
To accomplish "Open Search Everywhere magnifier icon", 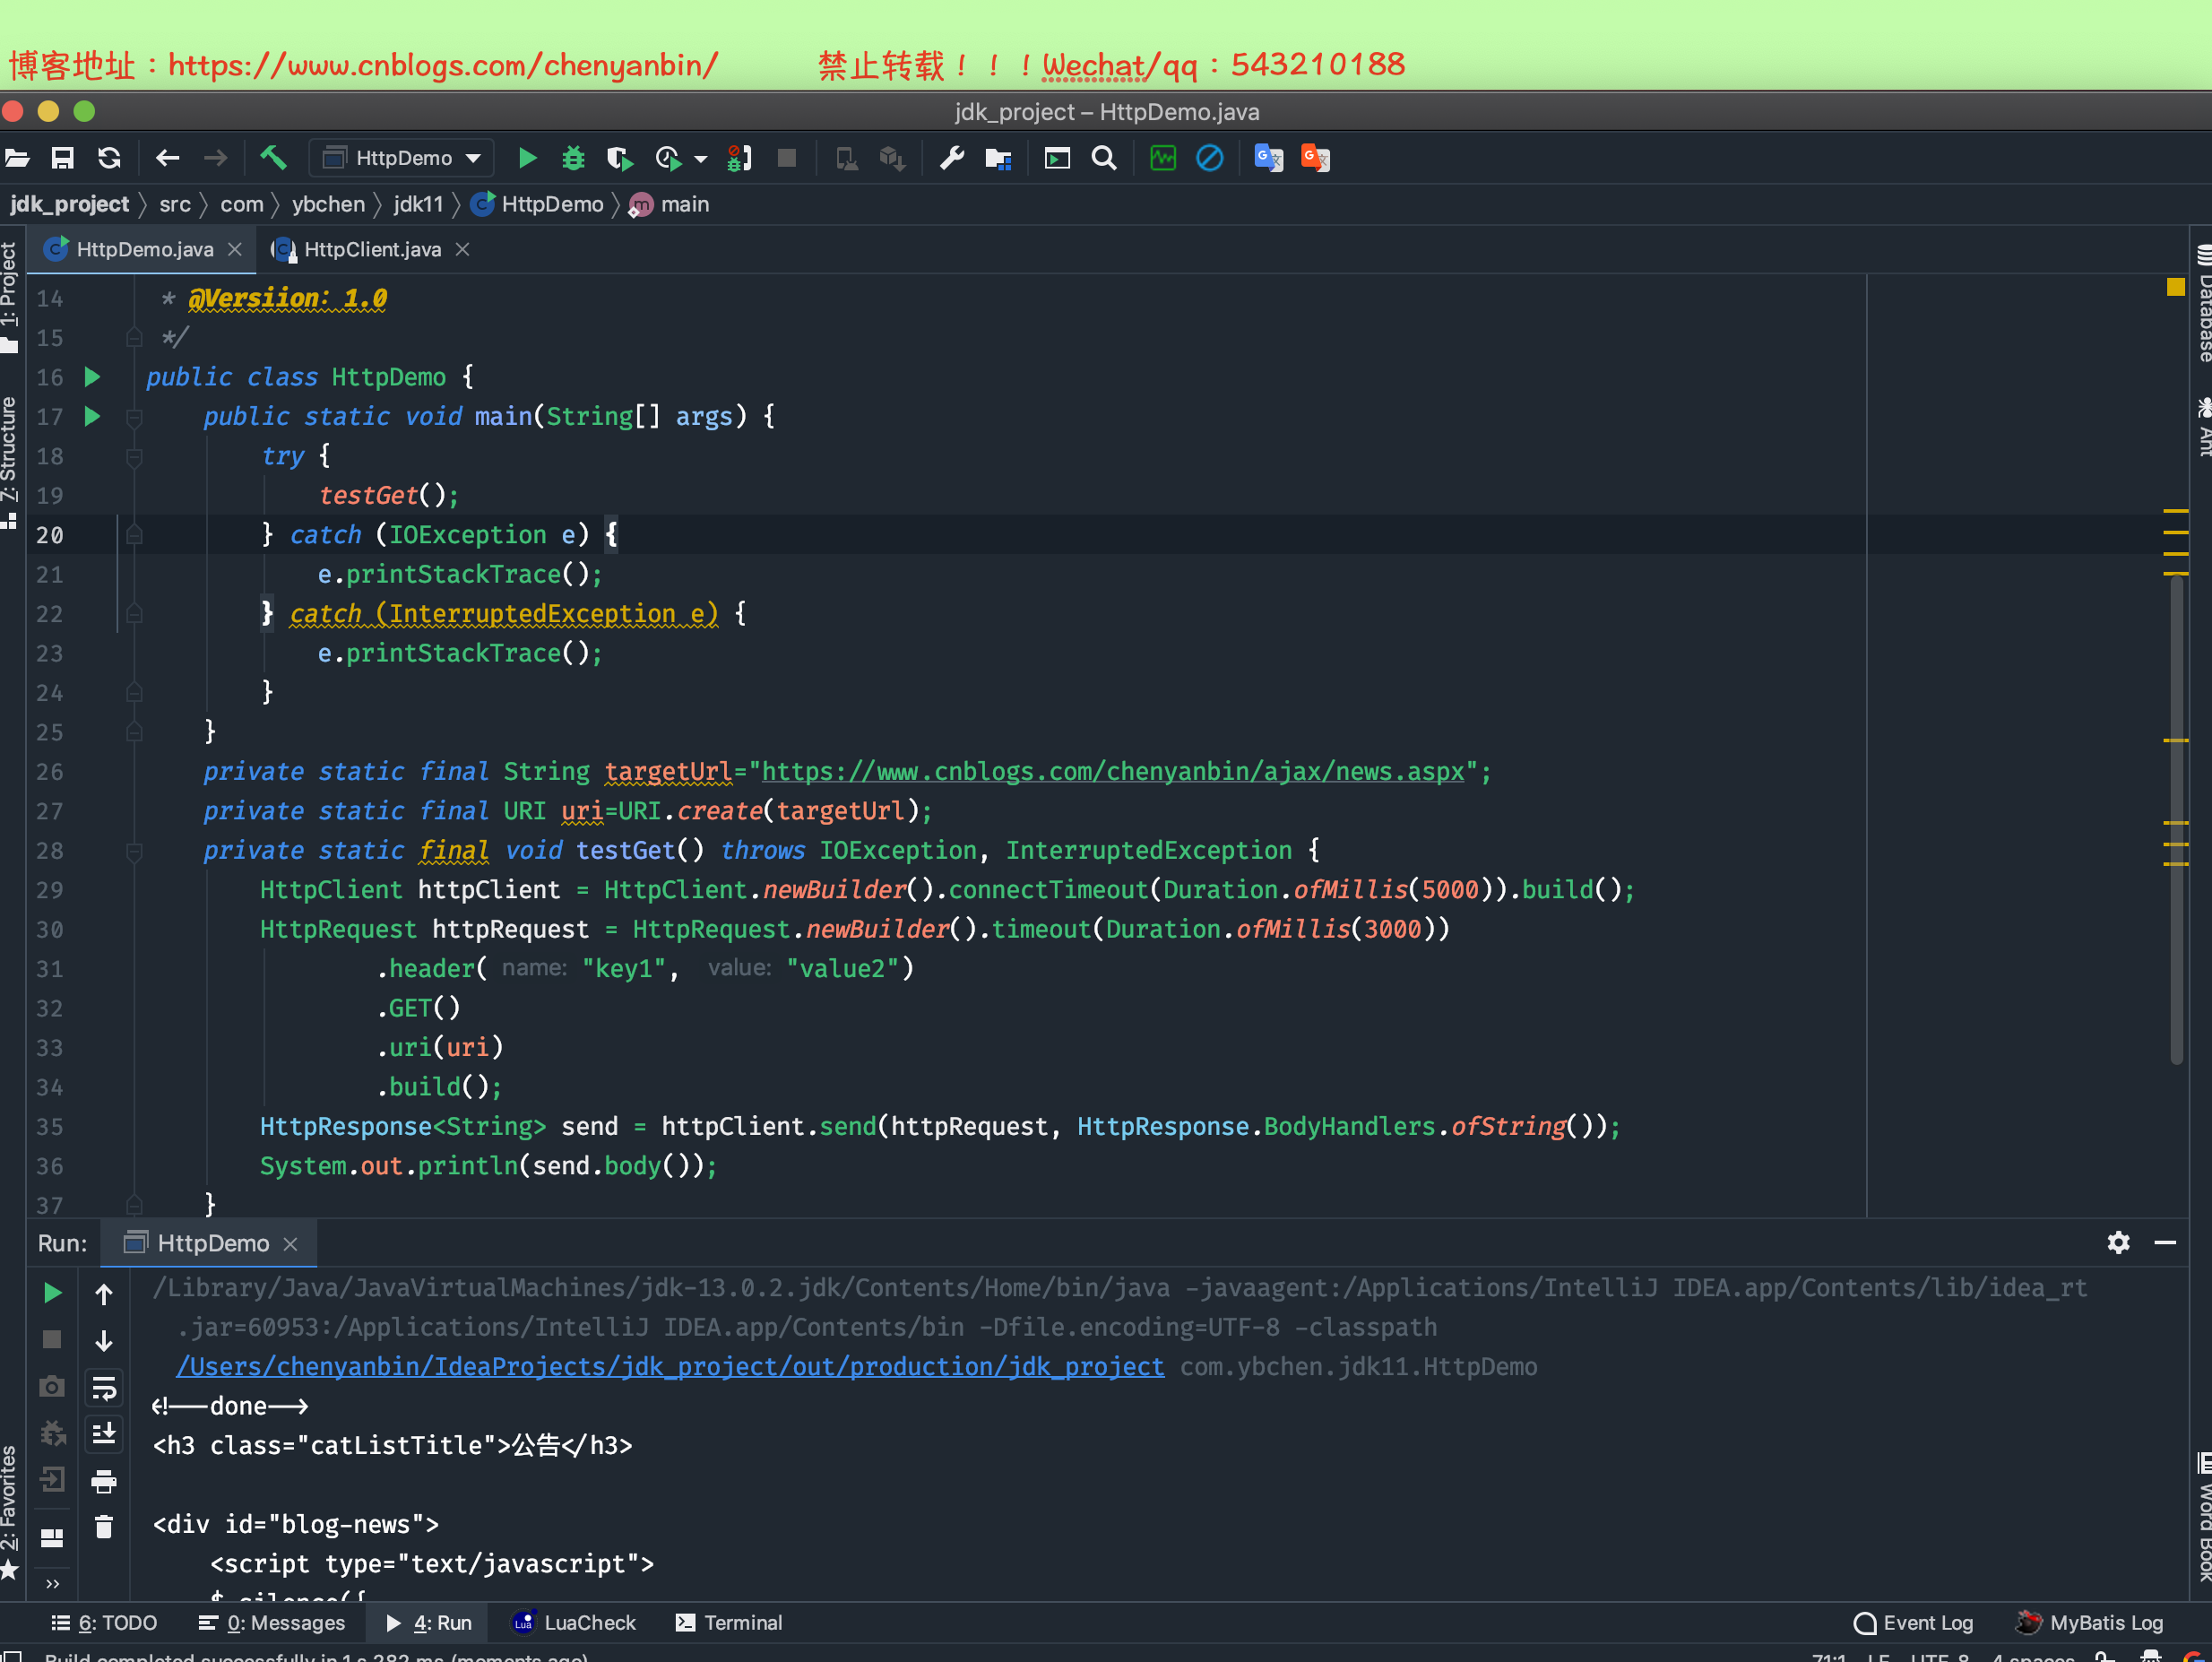I will coord(1104,158).
